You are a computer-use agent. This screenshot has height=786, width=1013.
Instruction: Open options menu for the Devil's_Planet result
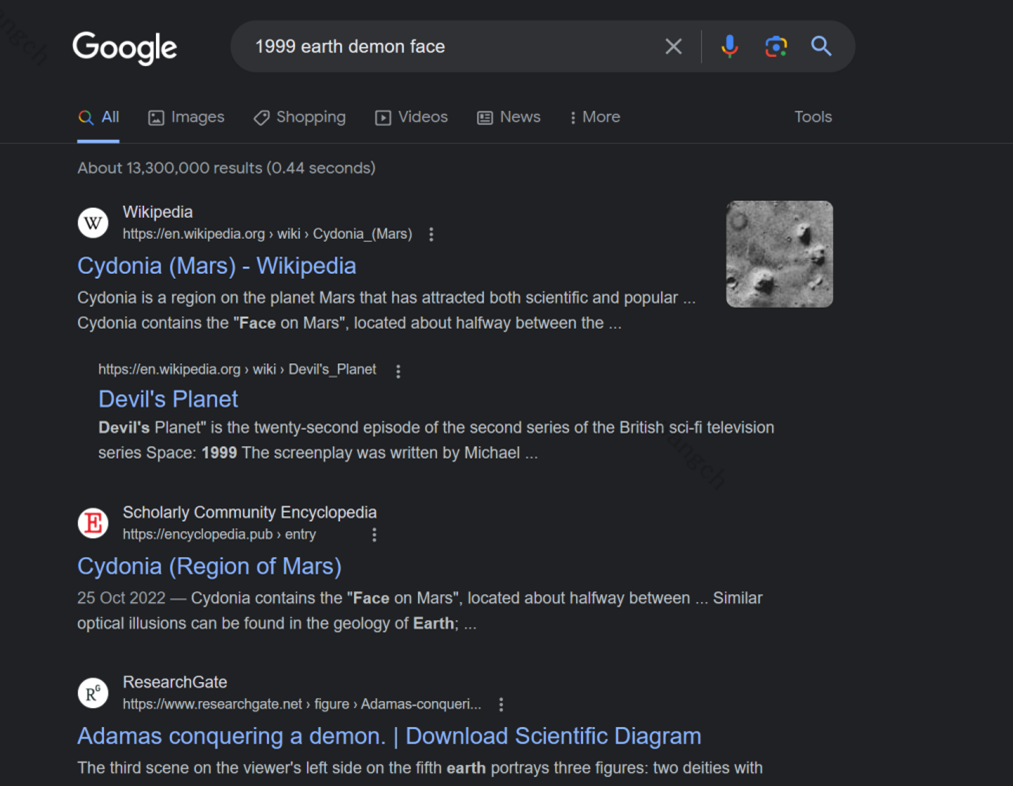point(398,371)
